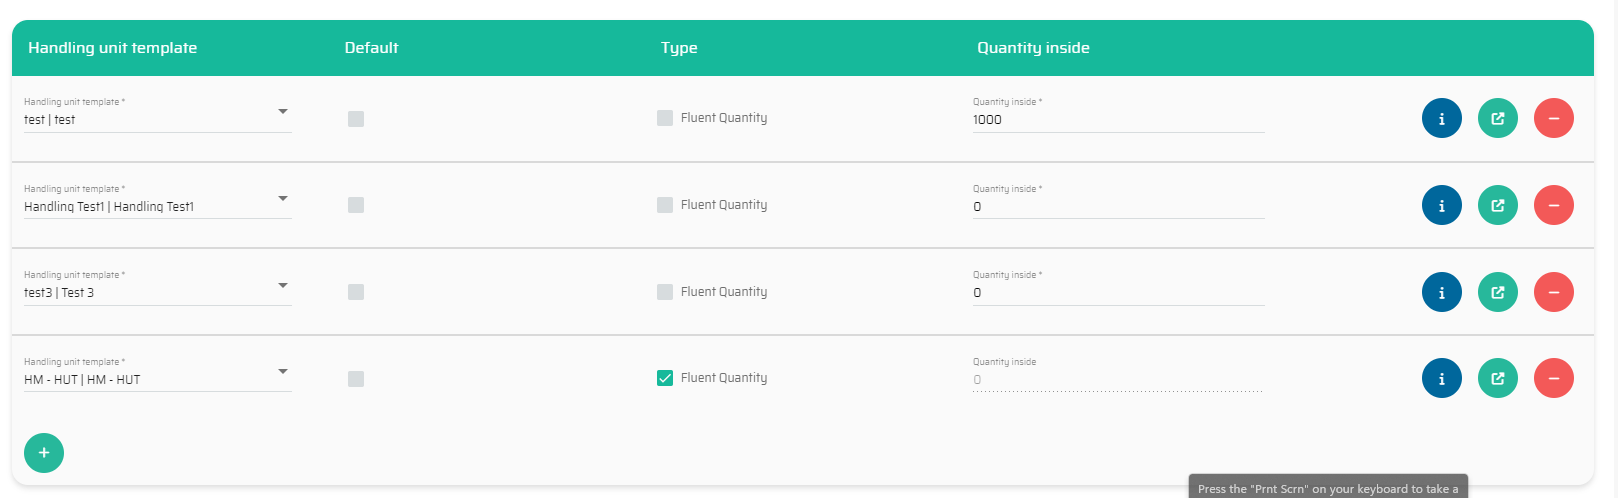This screenshot has height=498, width=1618.
Task: Expand the HM - HUT template dropdown
Action: tap(283, 372)
